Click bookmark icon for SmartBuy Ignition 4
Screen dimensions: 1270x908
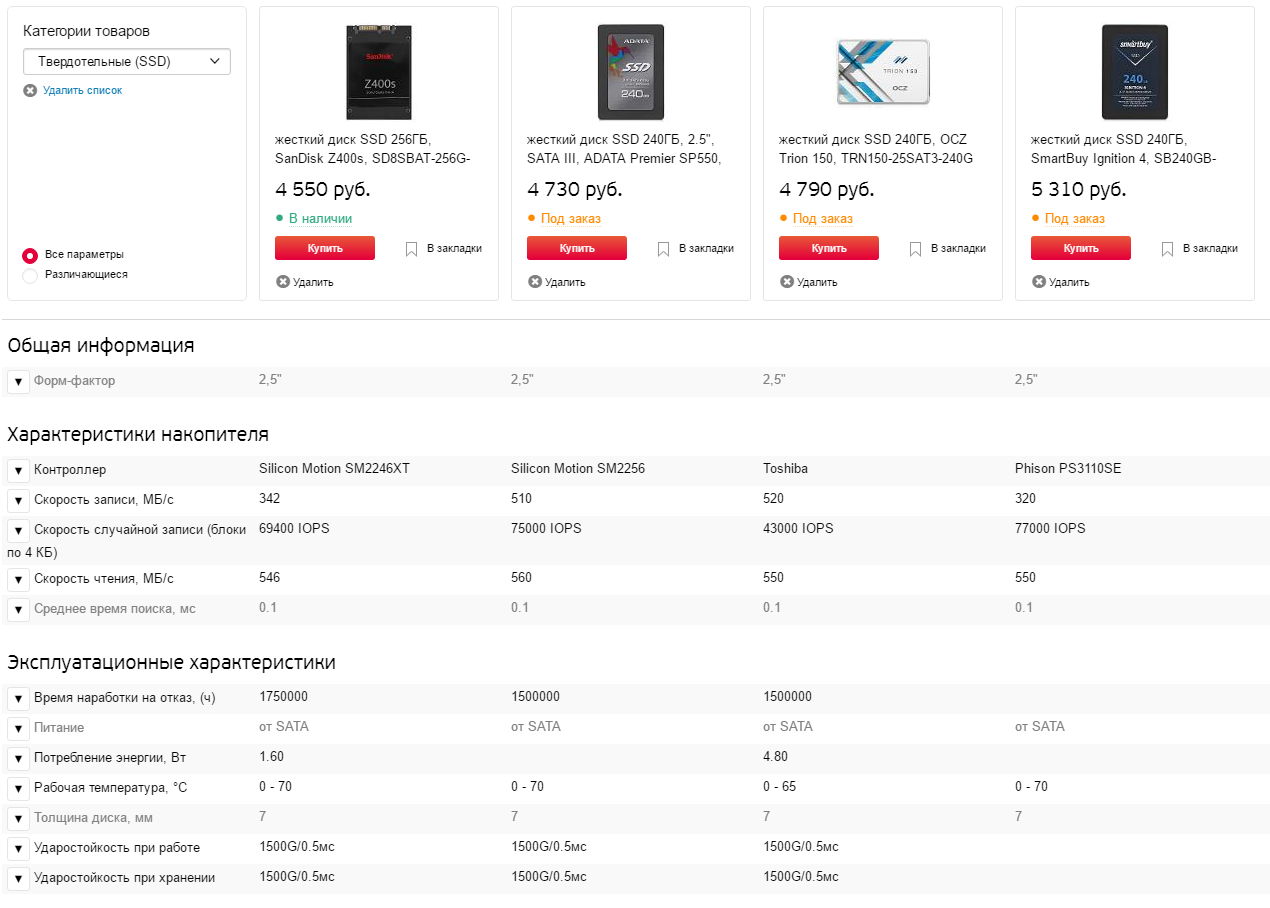1167,249
